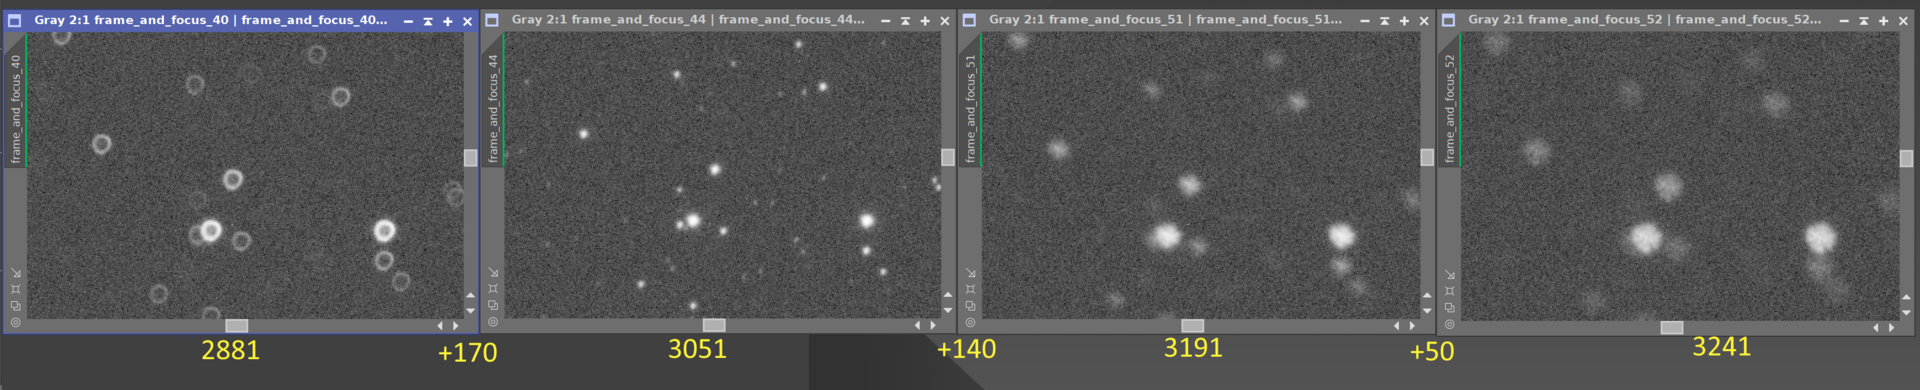Shade the frame_and_focus_40 window
Screen dimensions: 1920x390
[x=428, y=21]
